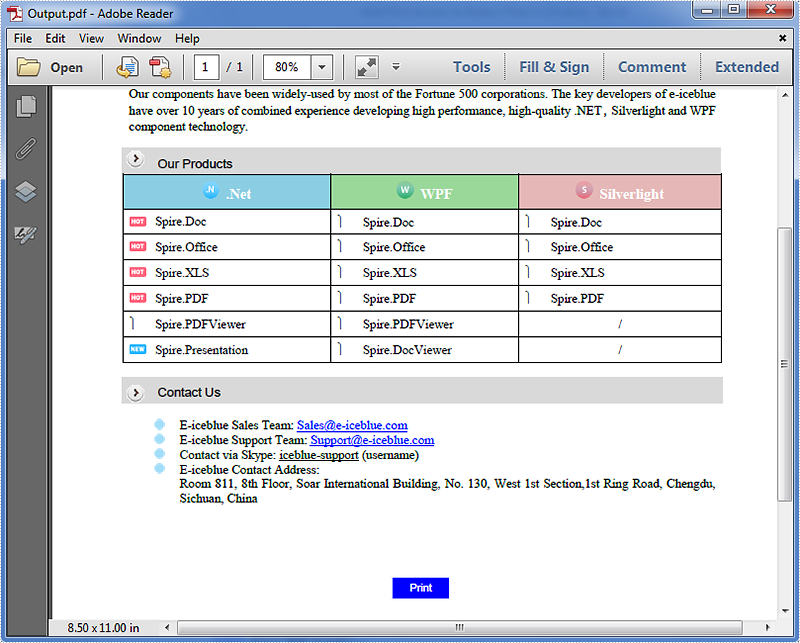This screenshot has width=800, height=643.
Task: Open the Window menu
Action: coord(139,39)
